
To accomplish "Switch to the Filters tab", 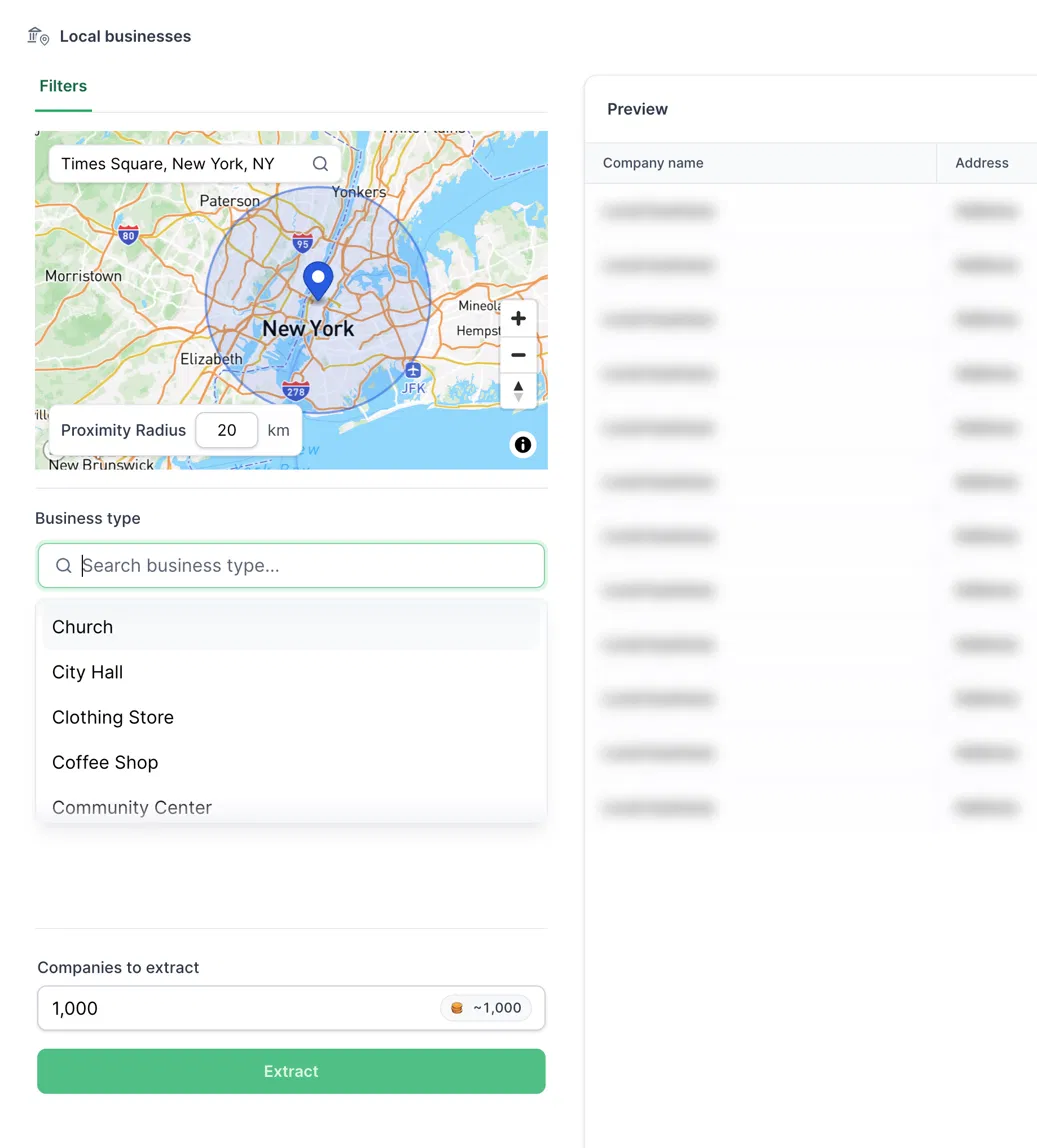I will click(63, 86).
